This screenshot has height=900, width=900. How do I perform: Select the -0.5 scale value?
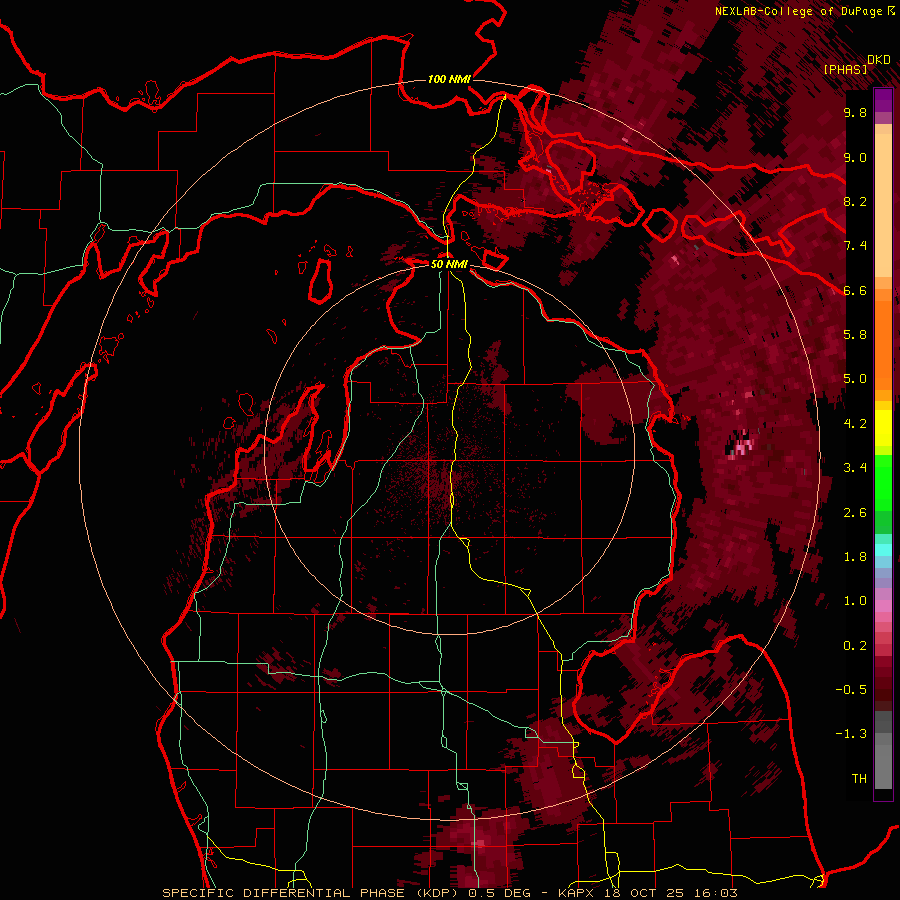[851, 690]
